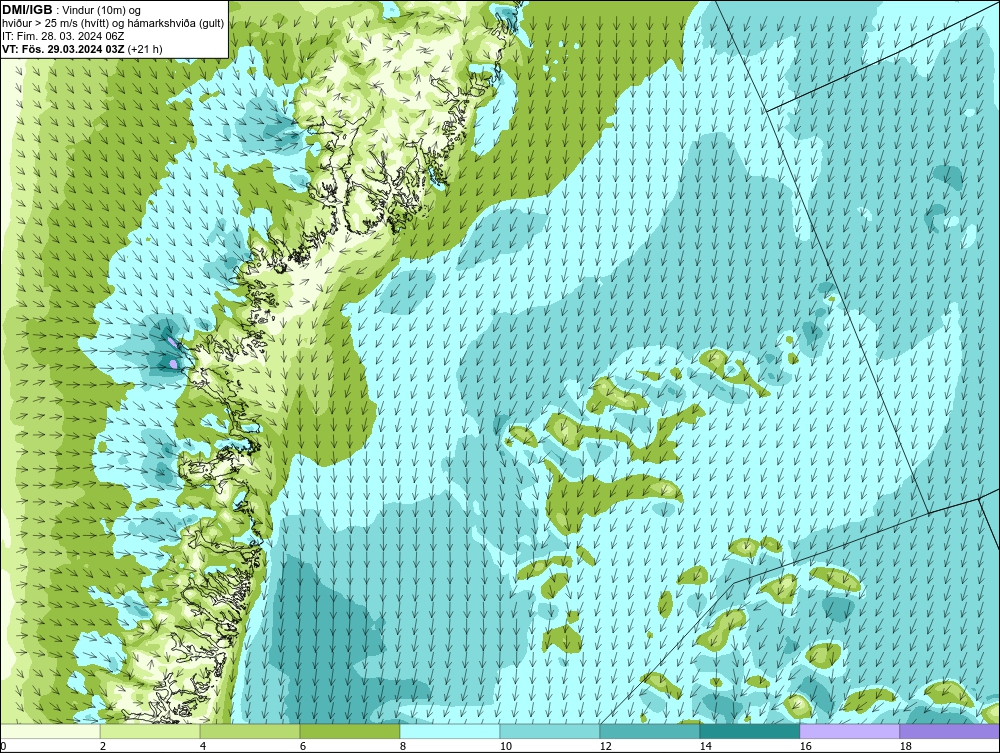Viewport: 1000px width, 753px height.
Task: Click the 'hviður > 25 m/s (hvítt)' legend line
Action: [55, 24]
